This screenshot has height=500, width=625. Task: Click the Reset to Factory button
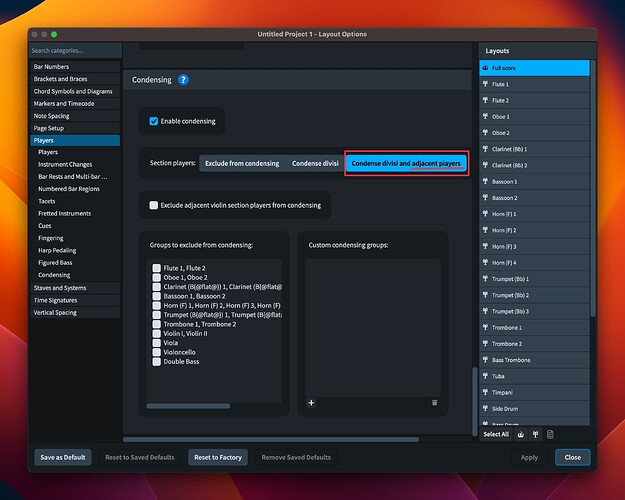[x=218, y=457]
